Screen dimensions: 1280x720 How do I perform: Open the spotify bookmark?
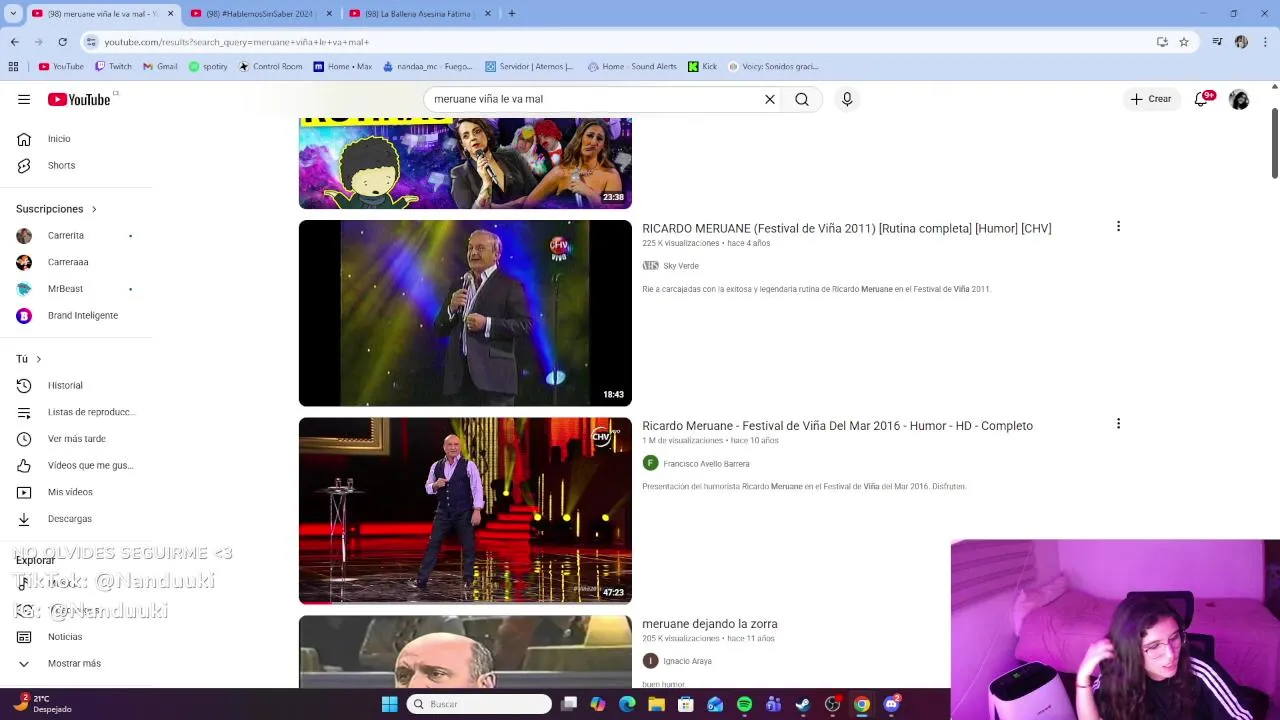(x=208, y=67)
